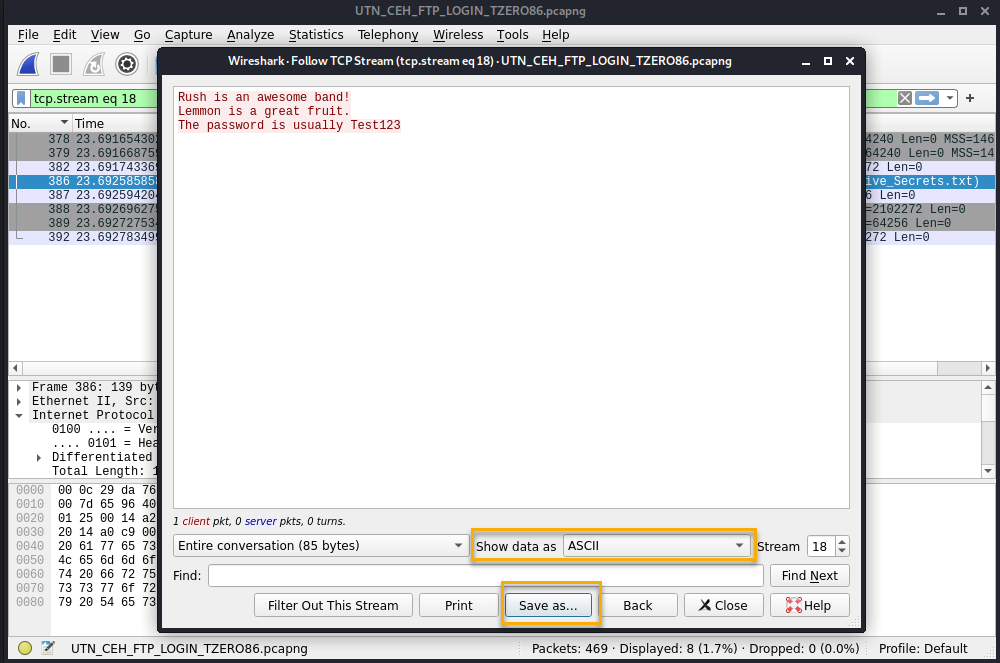The width and height of the screenshot is (1000, 663).
Task: Click the stream text 'The password is usually Test123'
Action: 289,125
